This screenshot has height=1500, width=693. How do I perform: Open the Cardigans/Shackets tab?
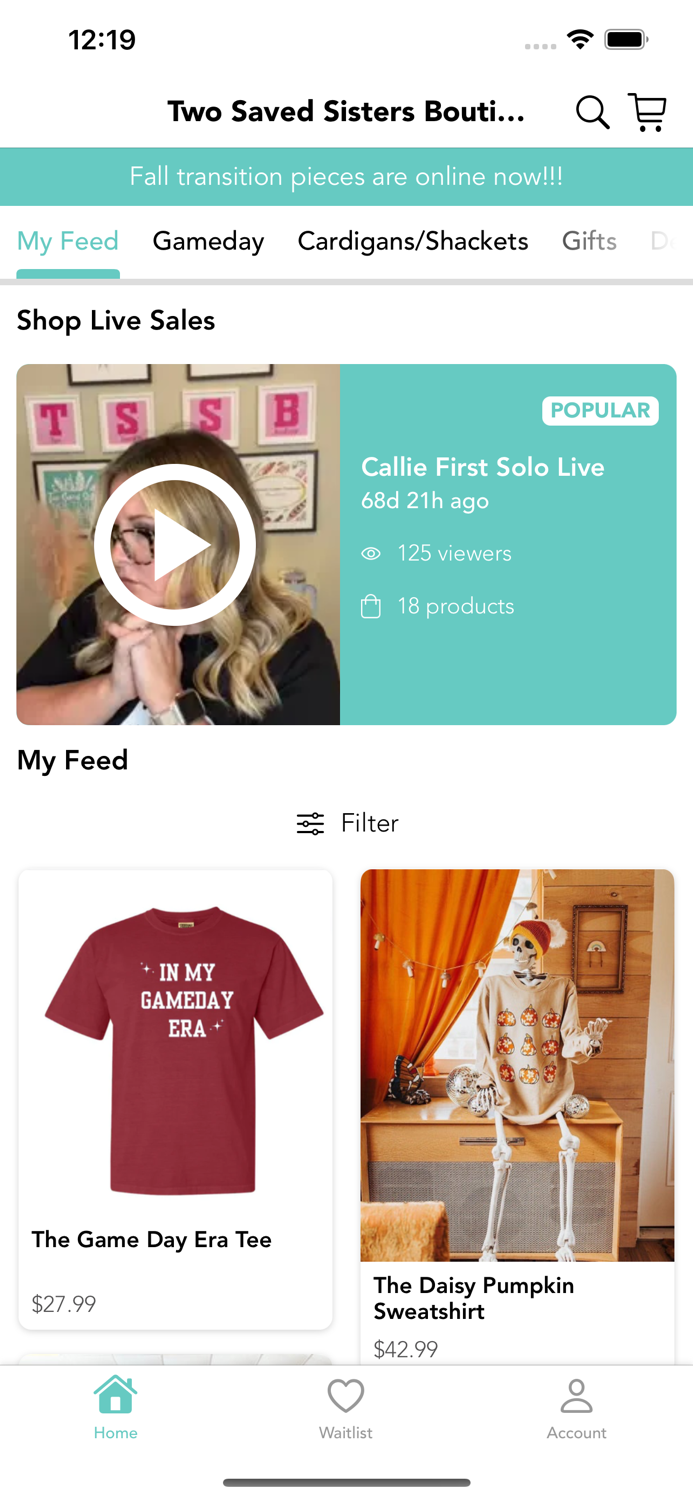[x=412, y=241]
